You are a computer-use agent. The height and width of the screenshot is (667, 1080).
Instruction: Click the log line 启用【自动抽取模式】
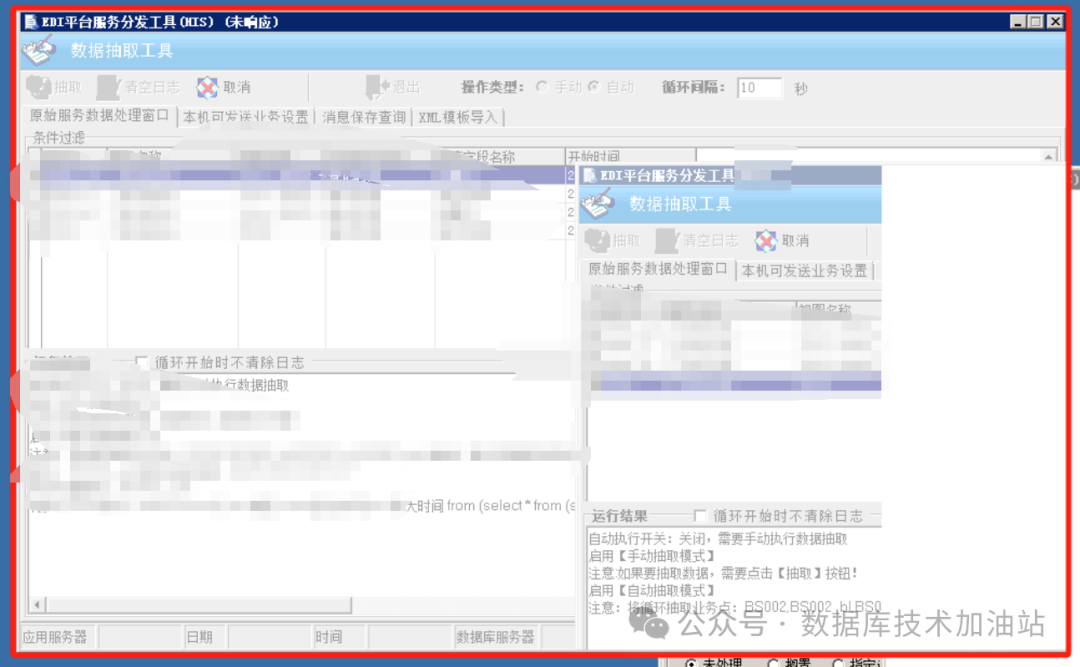652,591
